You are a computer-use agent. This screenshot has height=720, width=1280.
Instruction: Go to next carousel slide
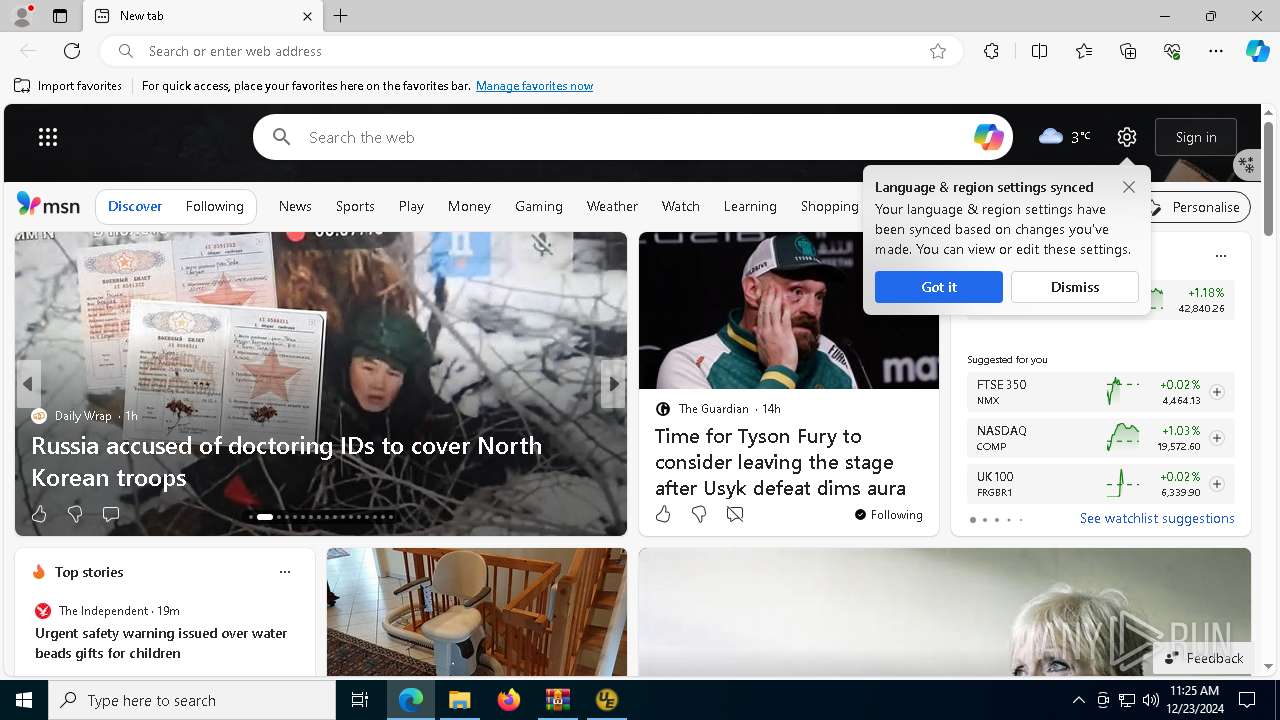point(613,384)
